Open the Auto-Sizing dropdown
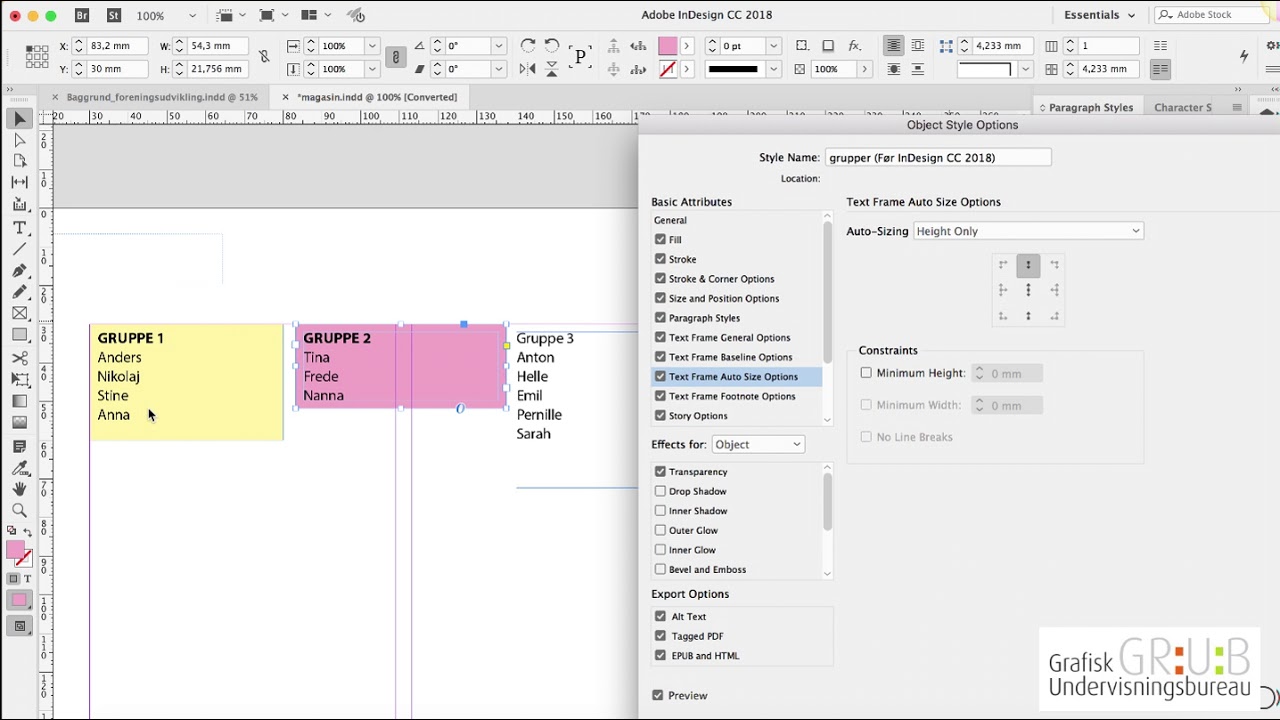The height and width of the screenshot is (720, 1280). [1027, 231]
